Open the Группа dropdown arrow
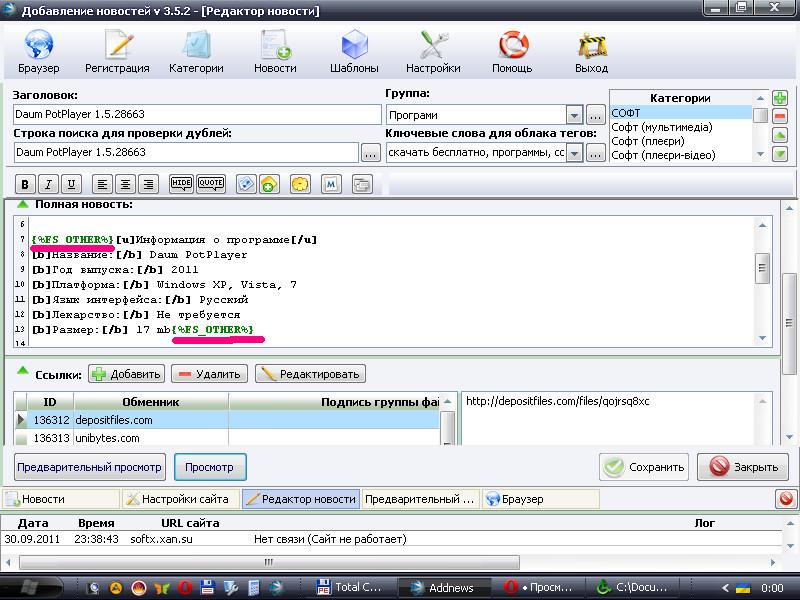Image resolution: width=800 pixels, height=600 pixels. click(574, 115)
